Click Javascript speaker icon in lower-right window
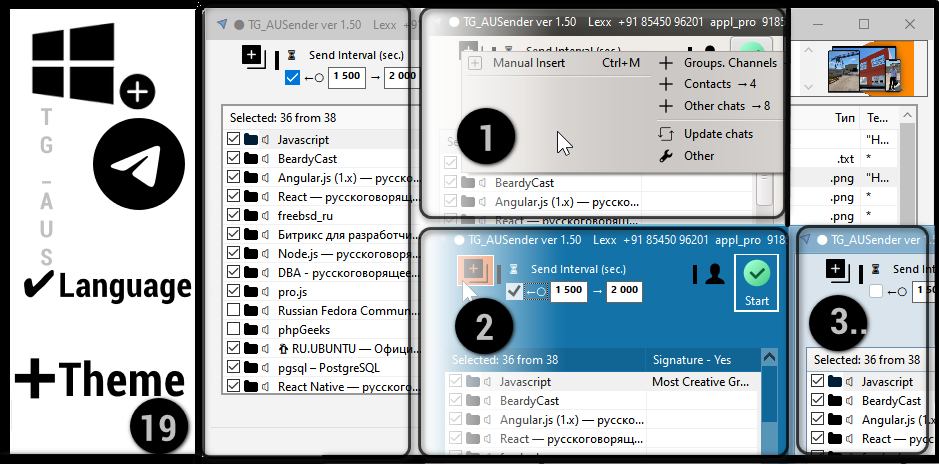939x464 pixels. (x=850, y=382)
